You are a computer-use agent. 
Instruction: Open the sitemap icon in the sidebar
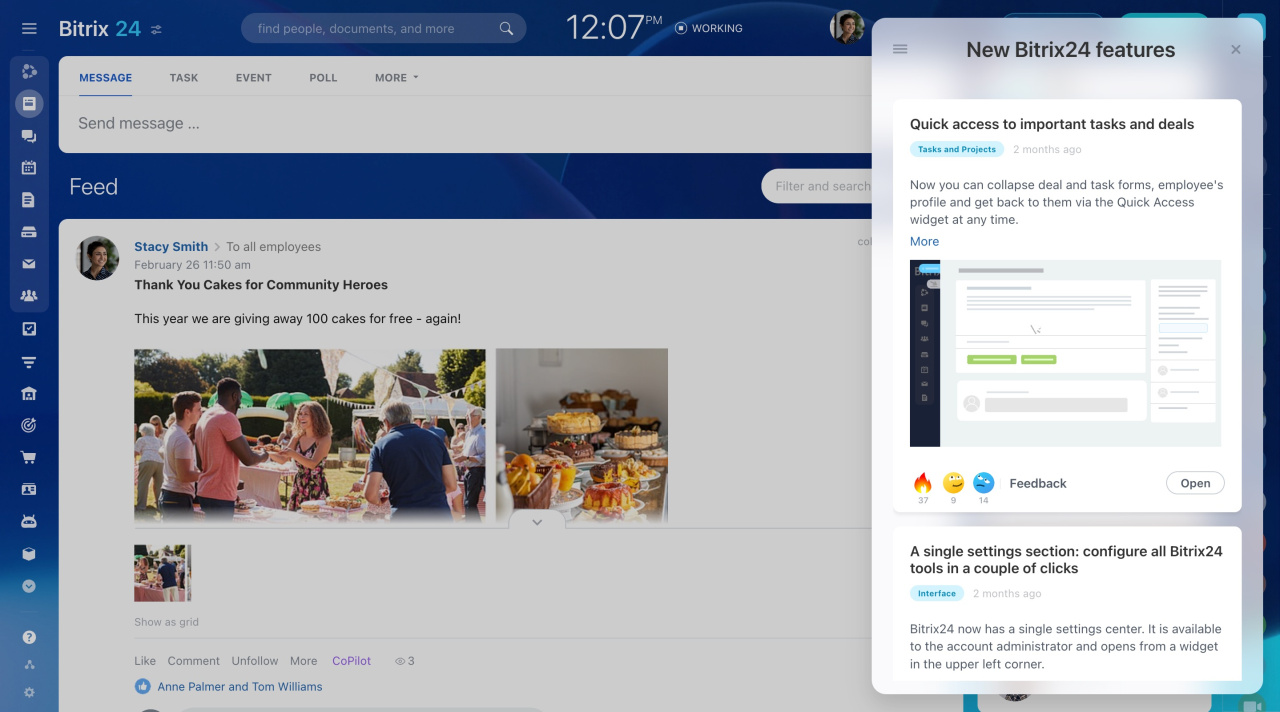(29, 665)
